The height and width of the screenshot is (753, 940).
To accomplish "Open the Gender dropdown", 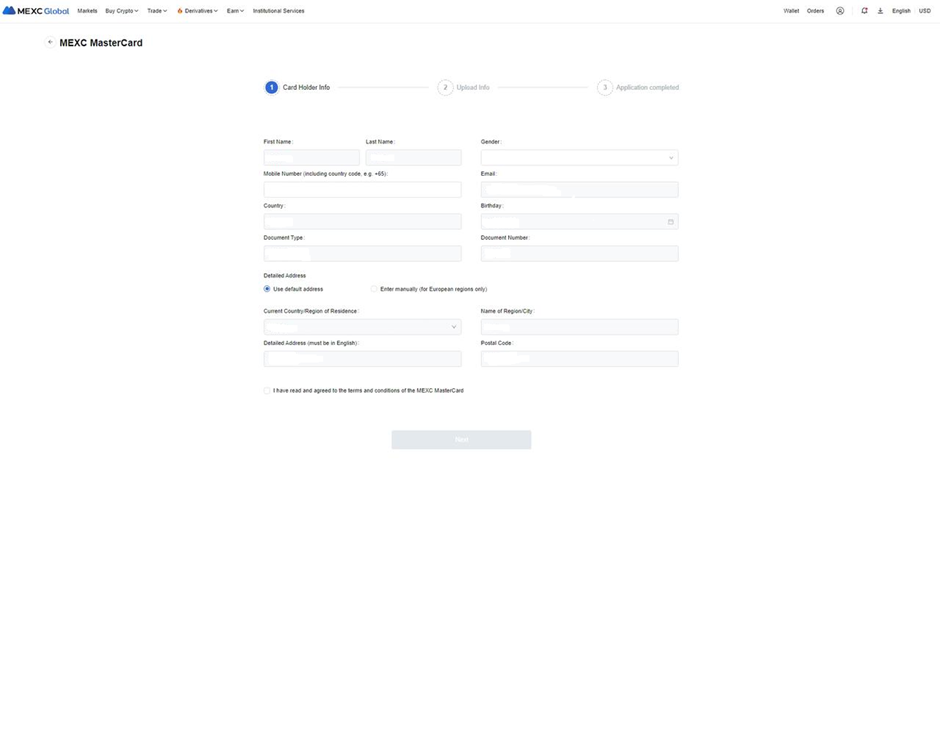I will click(x=579, y=158).
